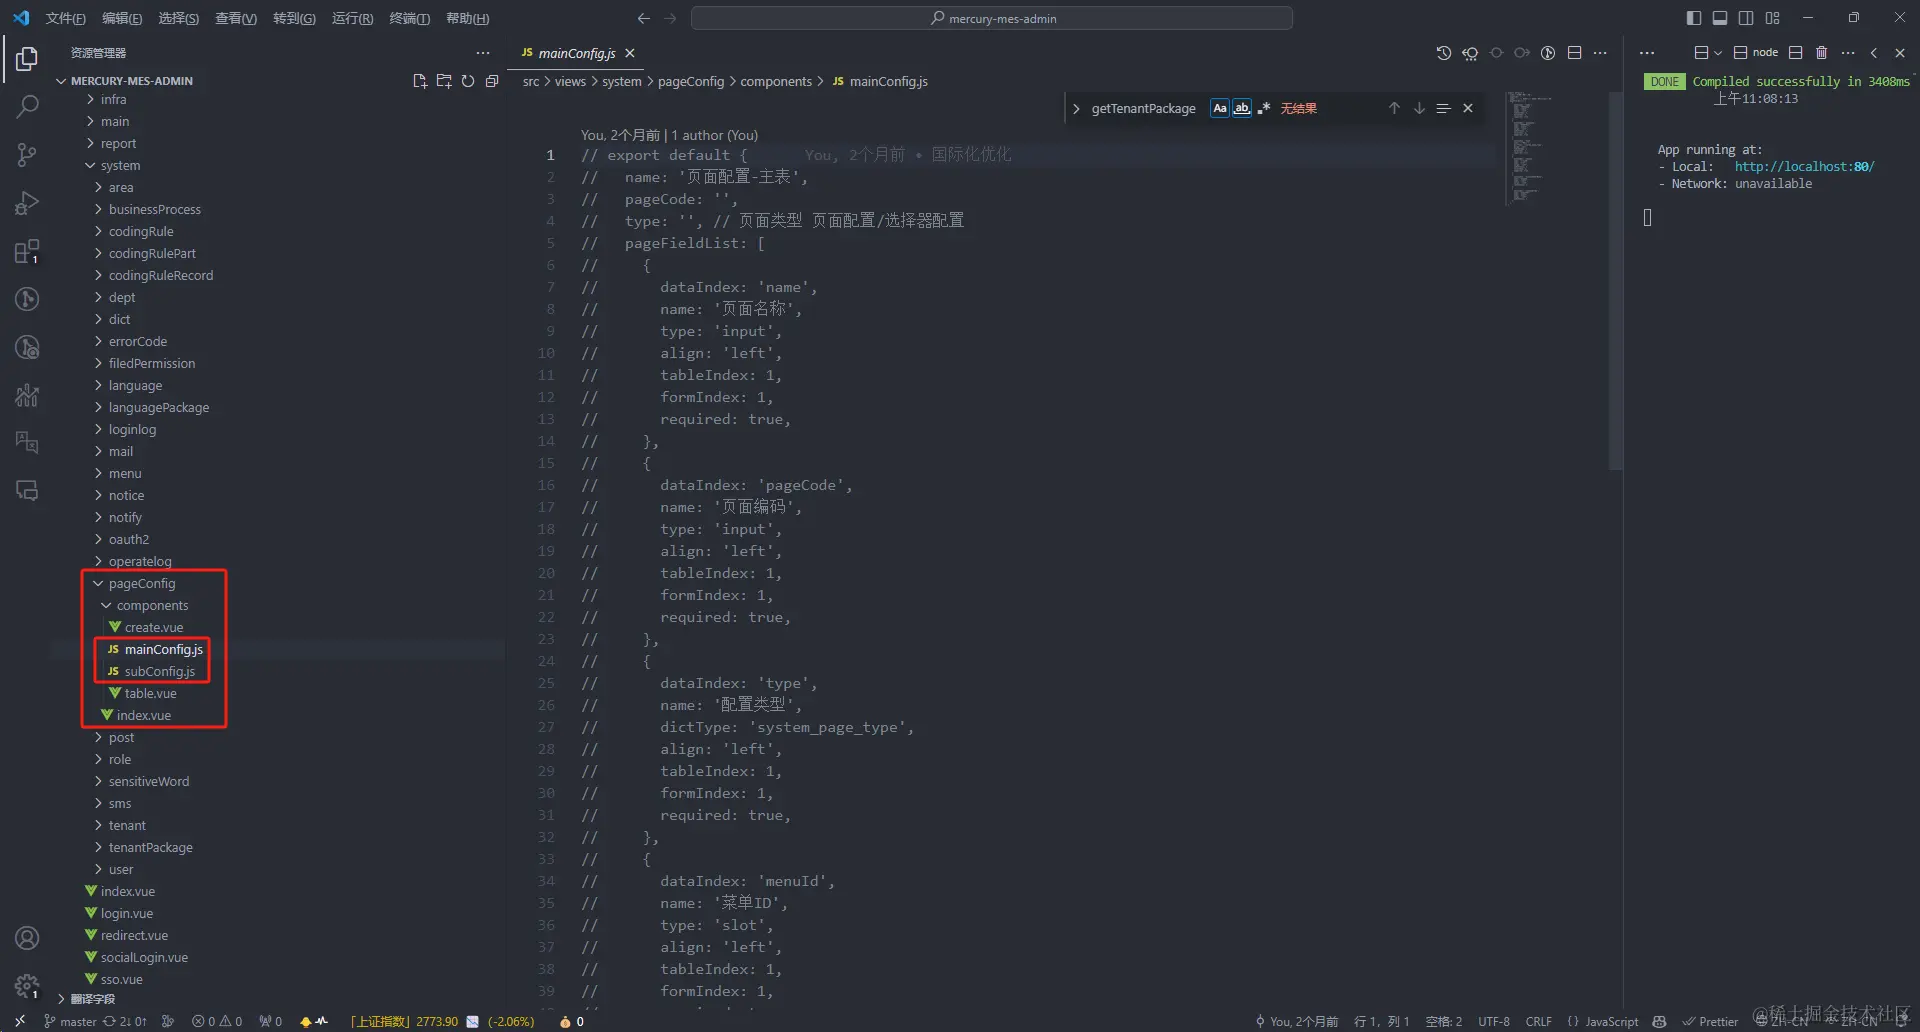Click the mercury-mes-admin command center search box
This screenshot has height=1032, width=1920.
point(992,18)
